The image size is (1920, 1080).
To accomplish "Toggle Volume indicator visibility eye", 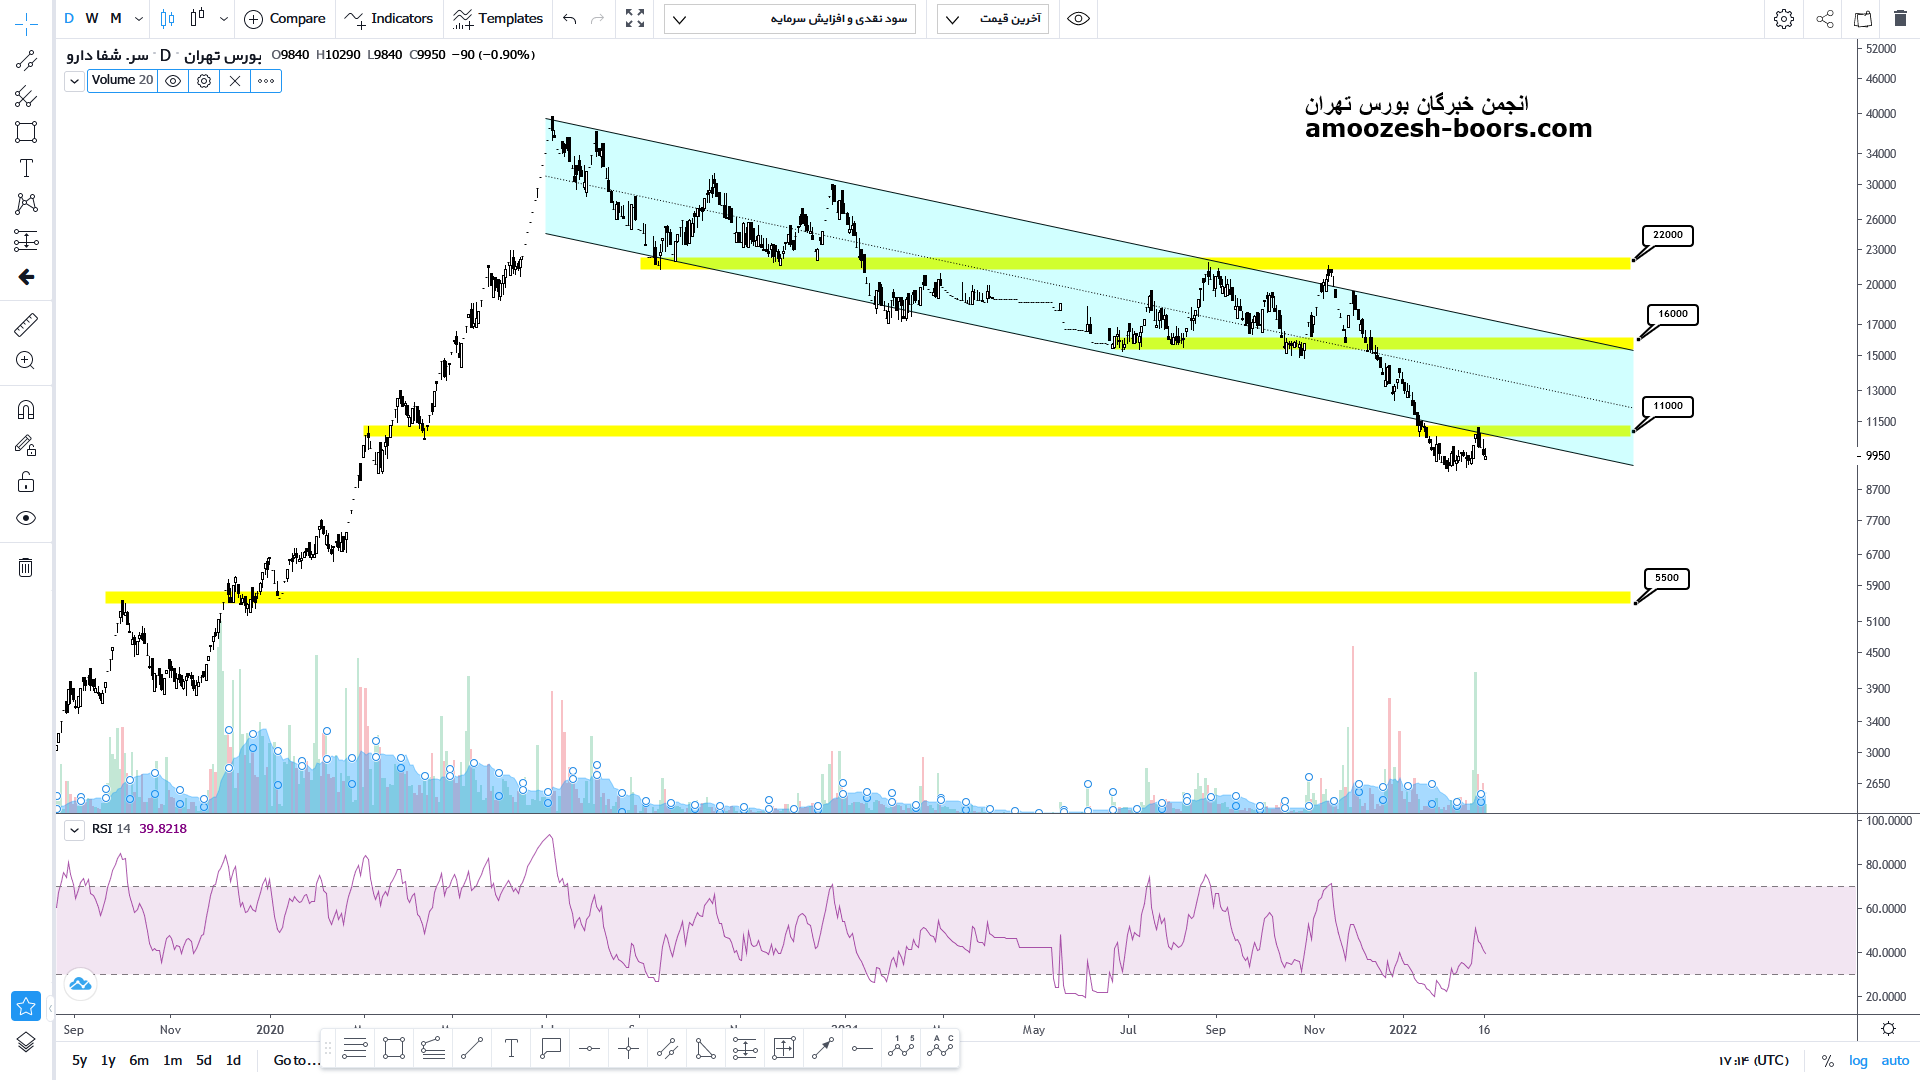I will click(173, 81).
